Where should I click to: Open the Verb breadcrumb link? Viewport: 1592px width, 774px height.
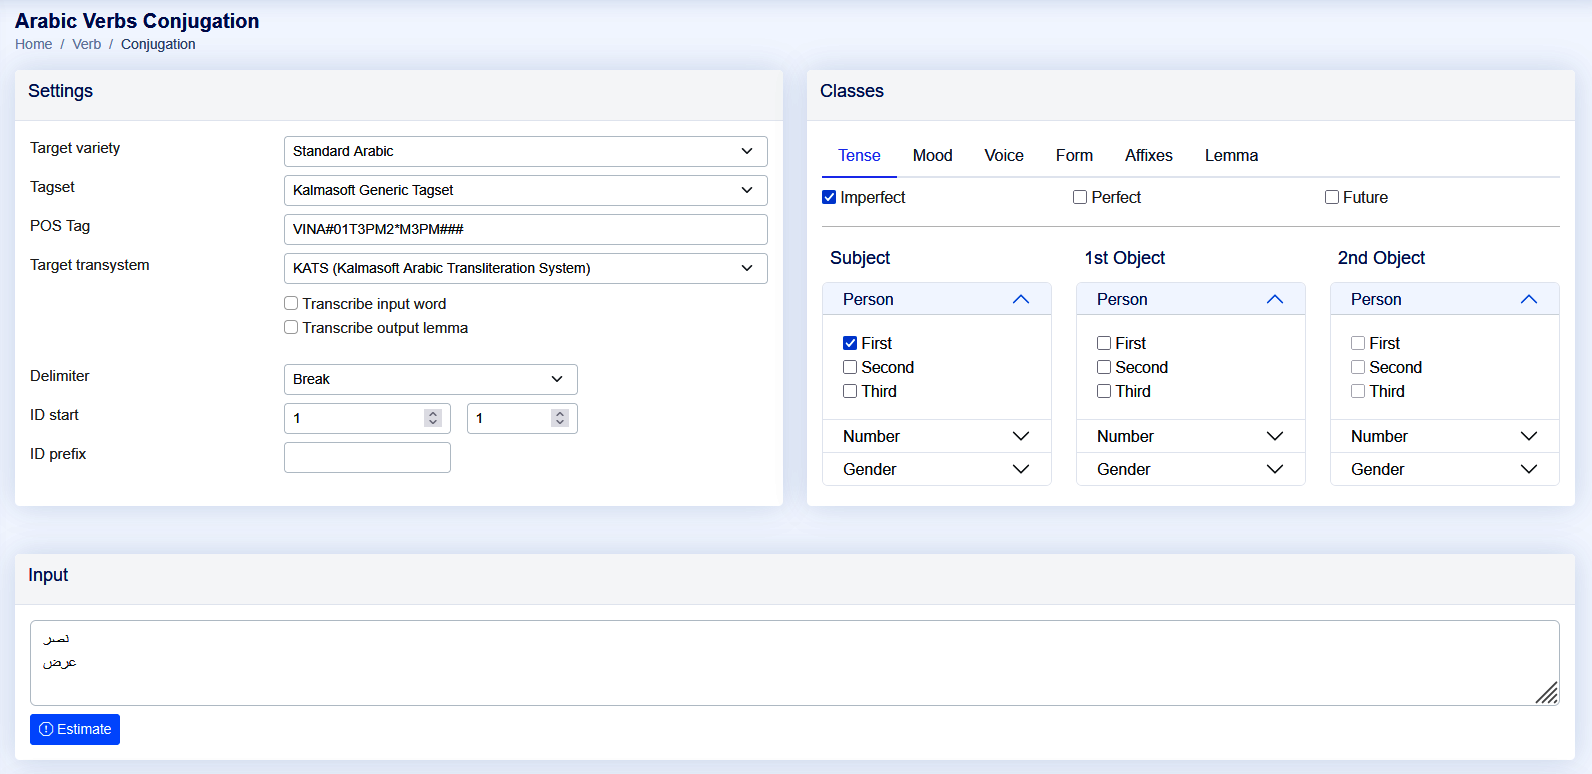pos(86,44)
